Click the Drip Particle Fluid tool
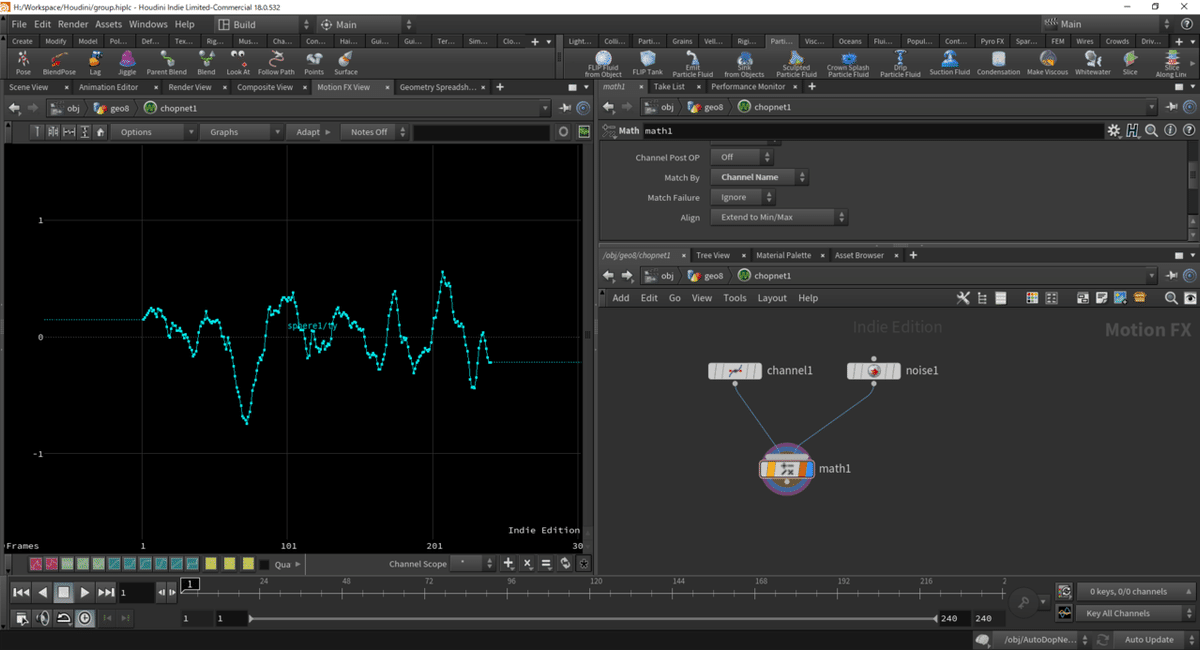Viewport: 1200px width, 650px height. [x=900, y=64]
